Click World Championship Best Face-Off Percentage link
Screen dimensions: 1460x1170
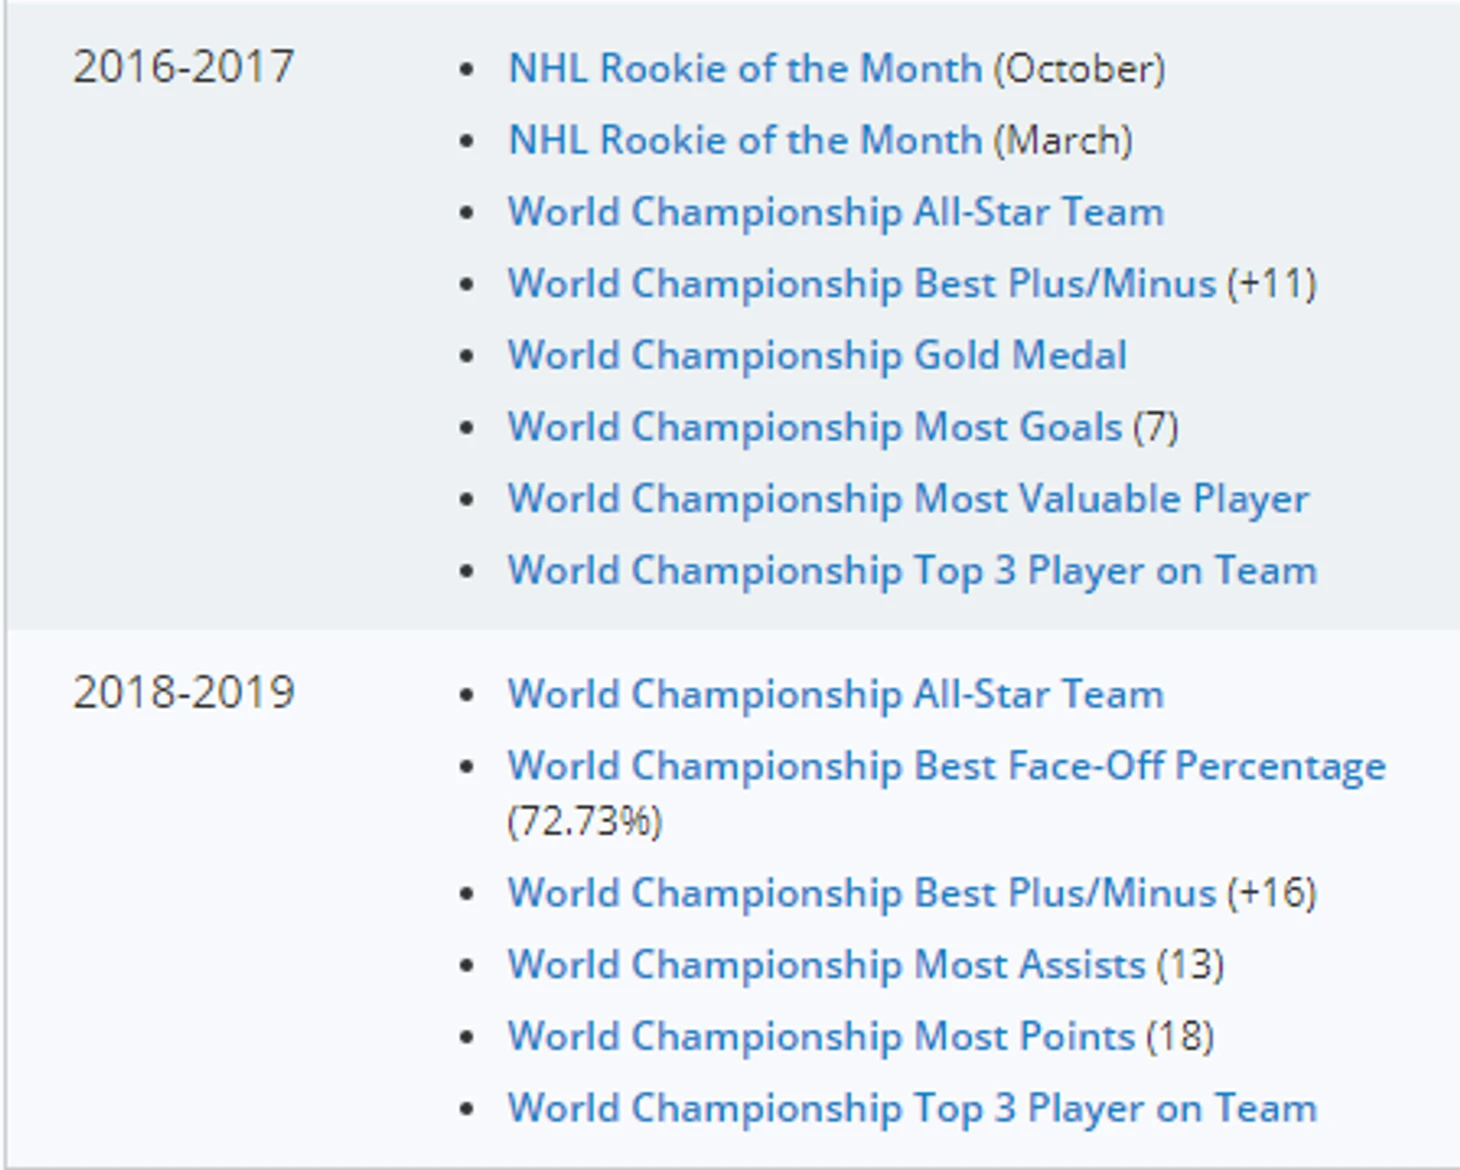pyautogui.click(x=946, y=767)
